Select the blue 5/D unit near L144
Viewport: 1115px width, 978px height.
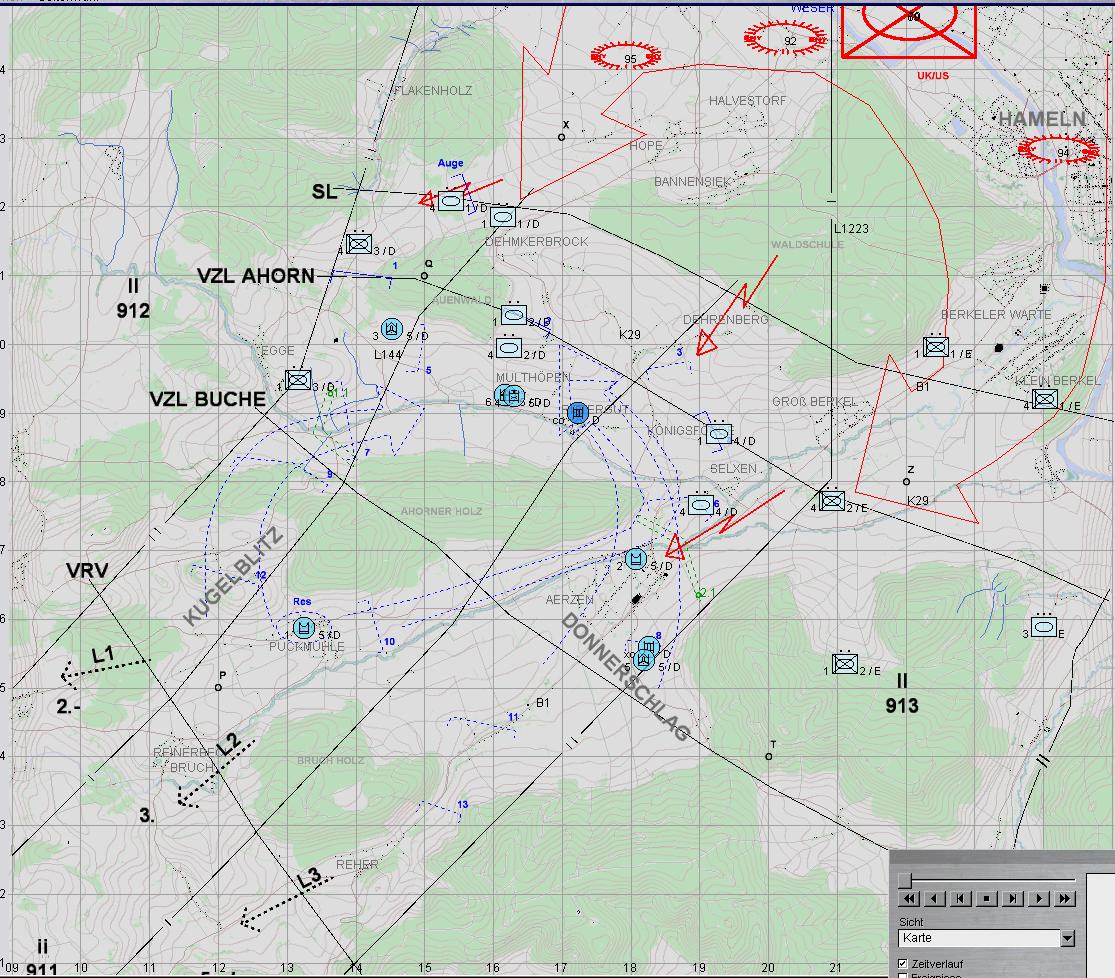[391, 329]
